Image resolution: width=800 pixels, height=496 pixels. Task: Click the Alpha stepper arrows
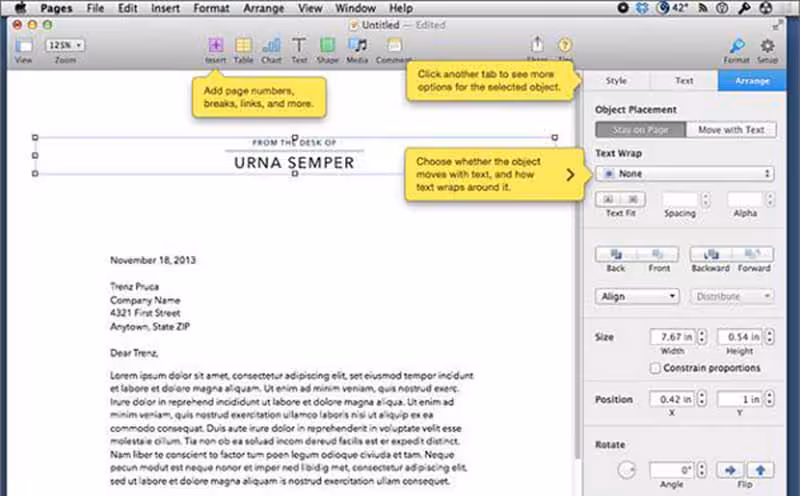pos(770,200)
